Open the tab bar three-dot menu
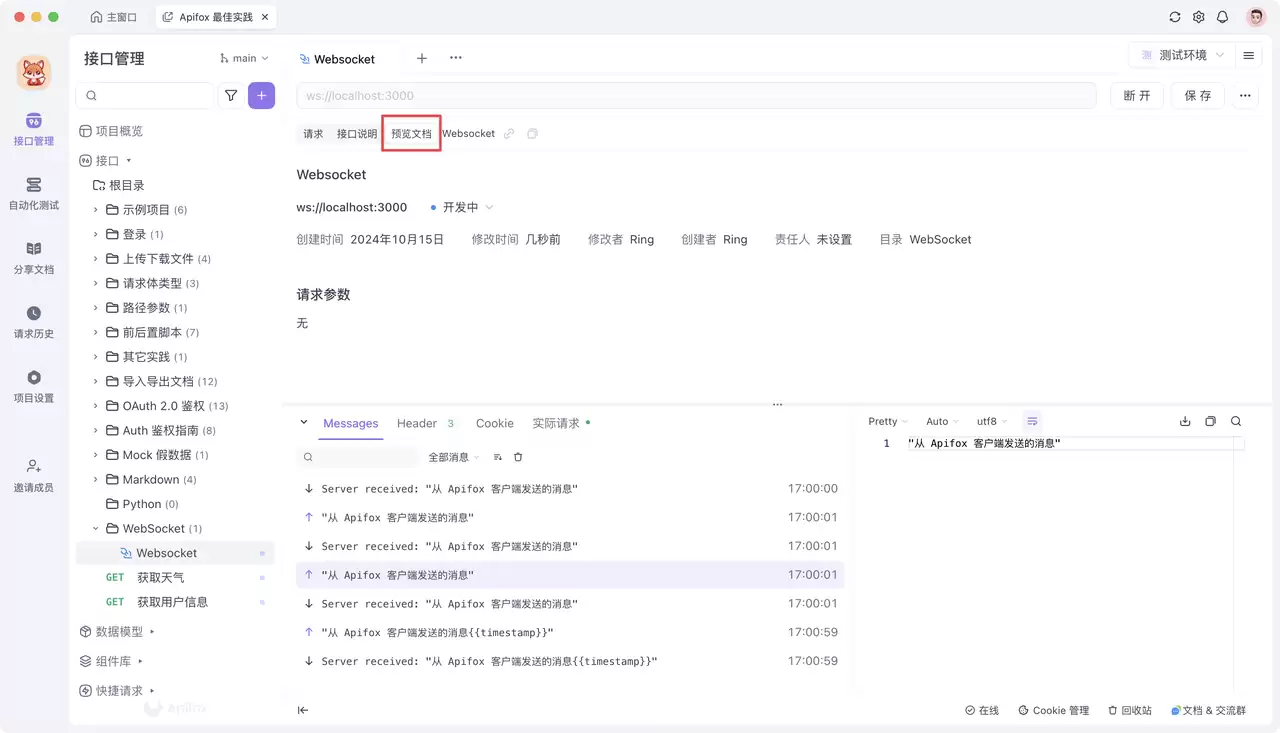Viewport: 1280px width, 733px height. (456, 58)
